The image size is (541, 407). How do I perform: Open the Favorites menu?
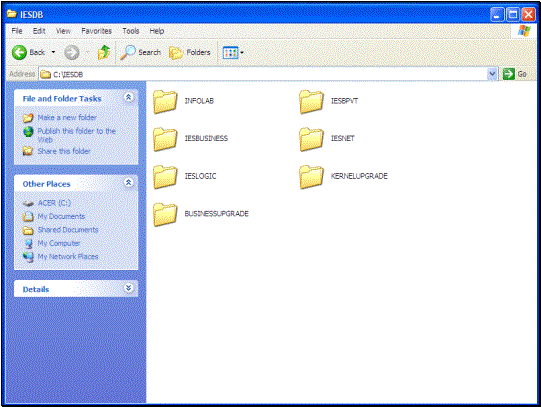tap(96, 31)
